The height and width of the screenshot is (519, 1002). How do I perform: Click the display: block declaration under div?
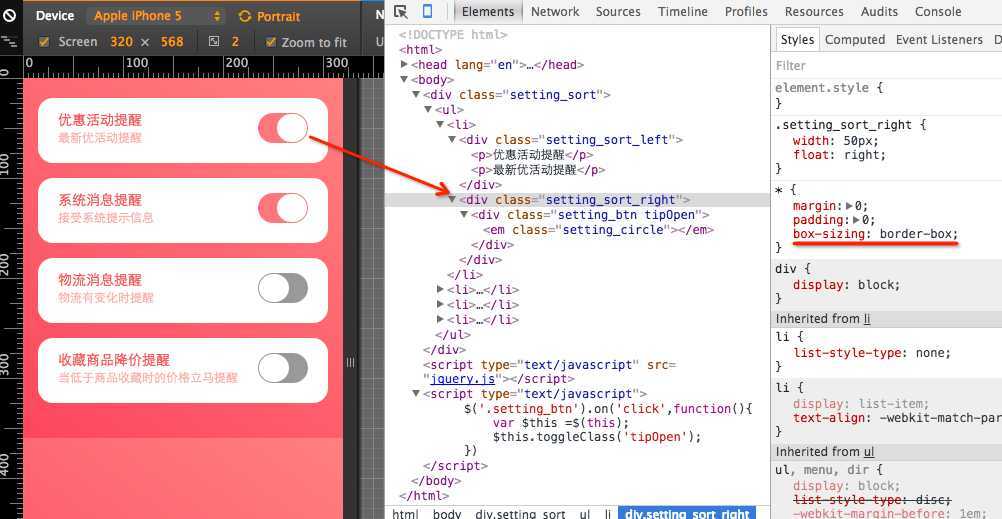(846, 285)
